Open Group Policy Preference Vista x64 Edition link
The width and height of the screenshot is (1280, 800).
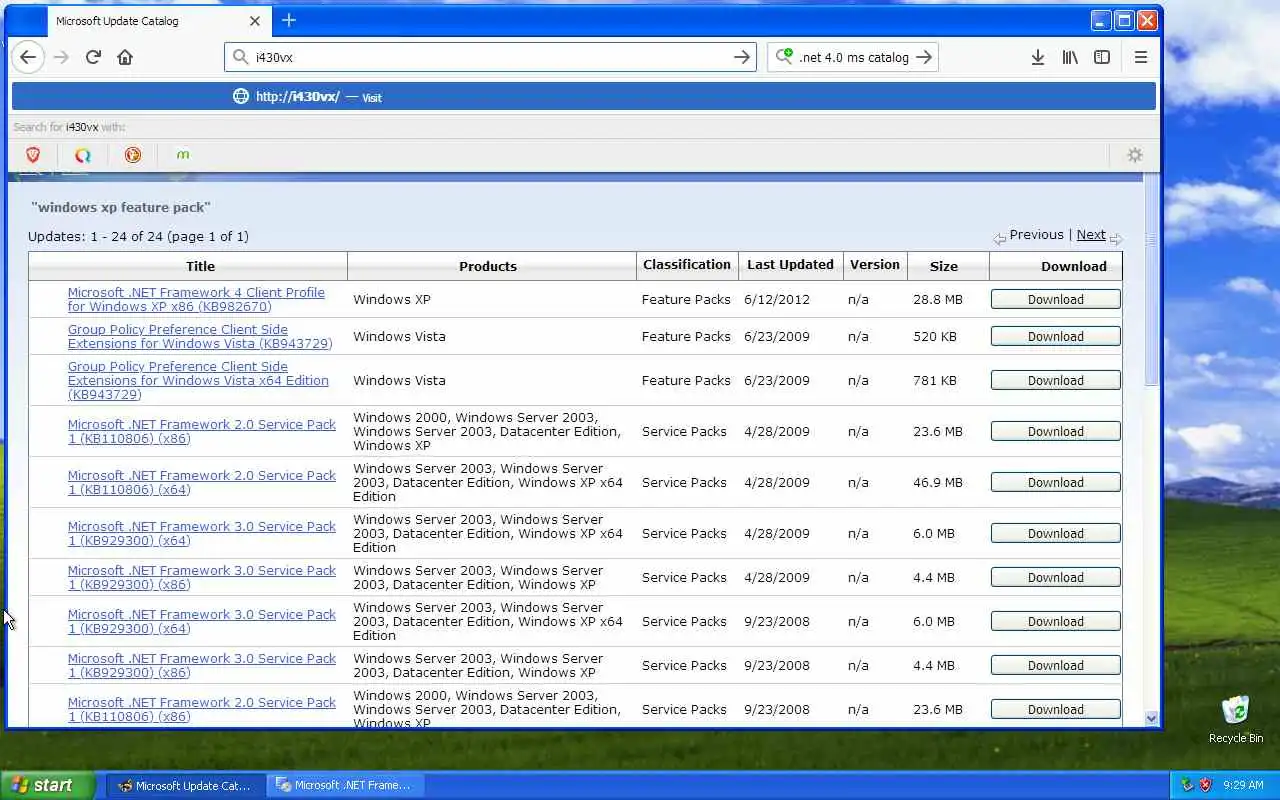tap(198, 380)
